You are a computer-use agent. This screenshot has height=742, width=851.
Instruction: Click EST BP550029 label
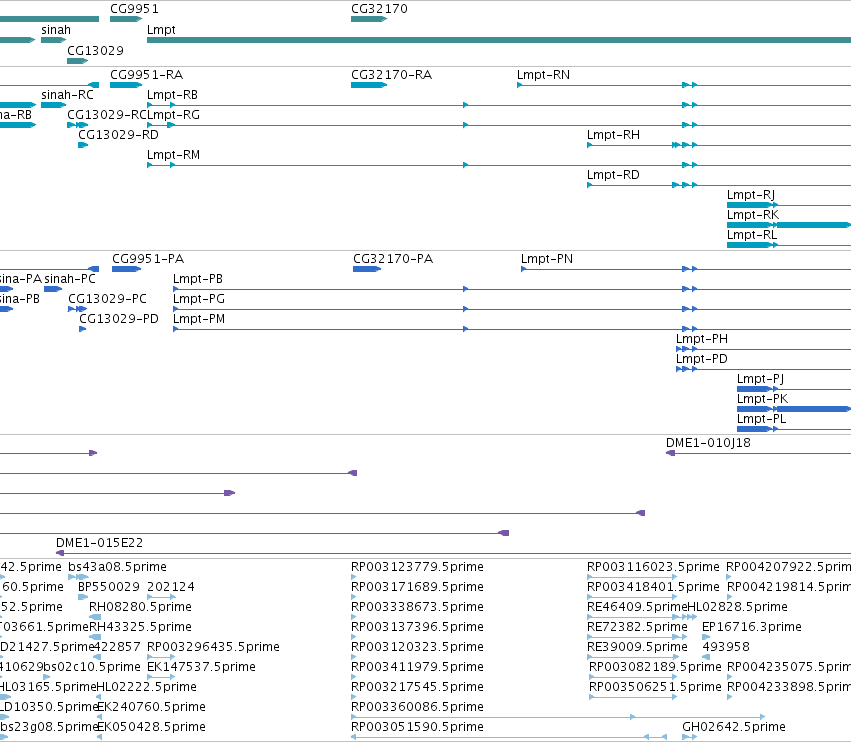click(x=109, y=587)
